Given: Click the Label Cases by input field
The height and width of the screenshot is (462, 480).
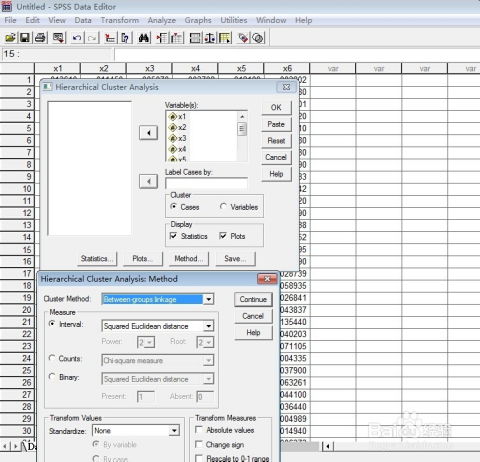Looking at the screenshot, I should click(x=206, y=183).
